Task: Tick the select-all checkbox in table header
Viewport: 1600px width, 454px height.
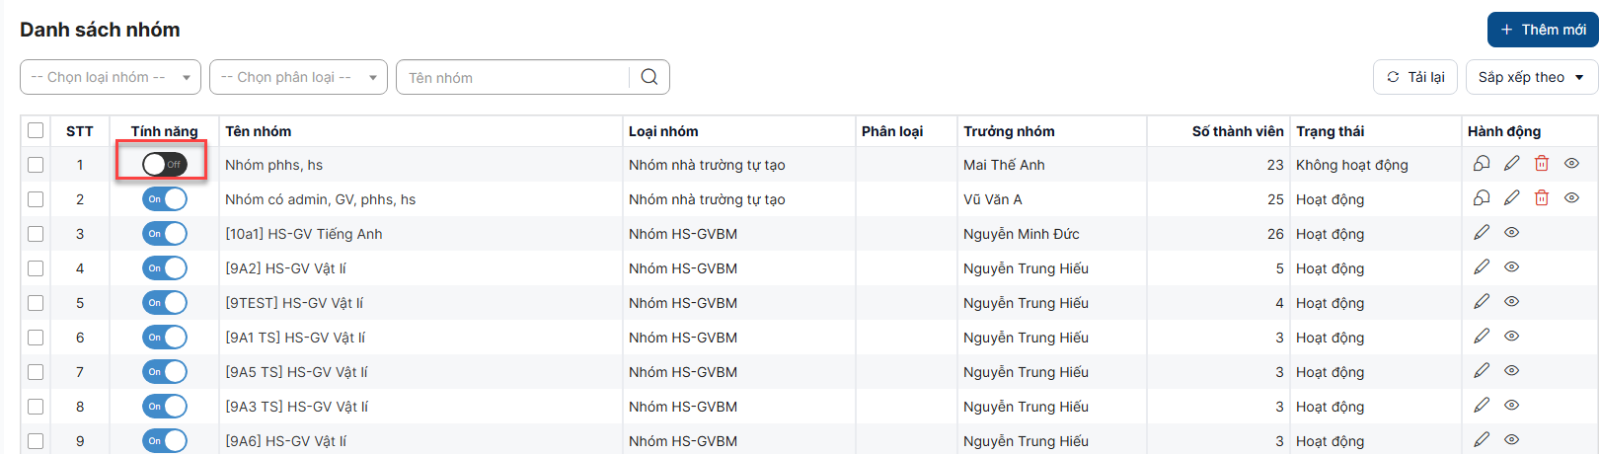Action: tap(36, 131)
